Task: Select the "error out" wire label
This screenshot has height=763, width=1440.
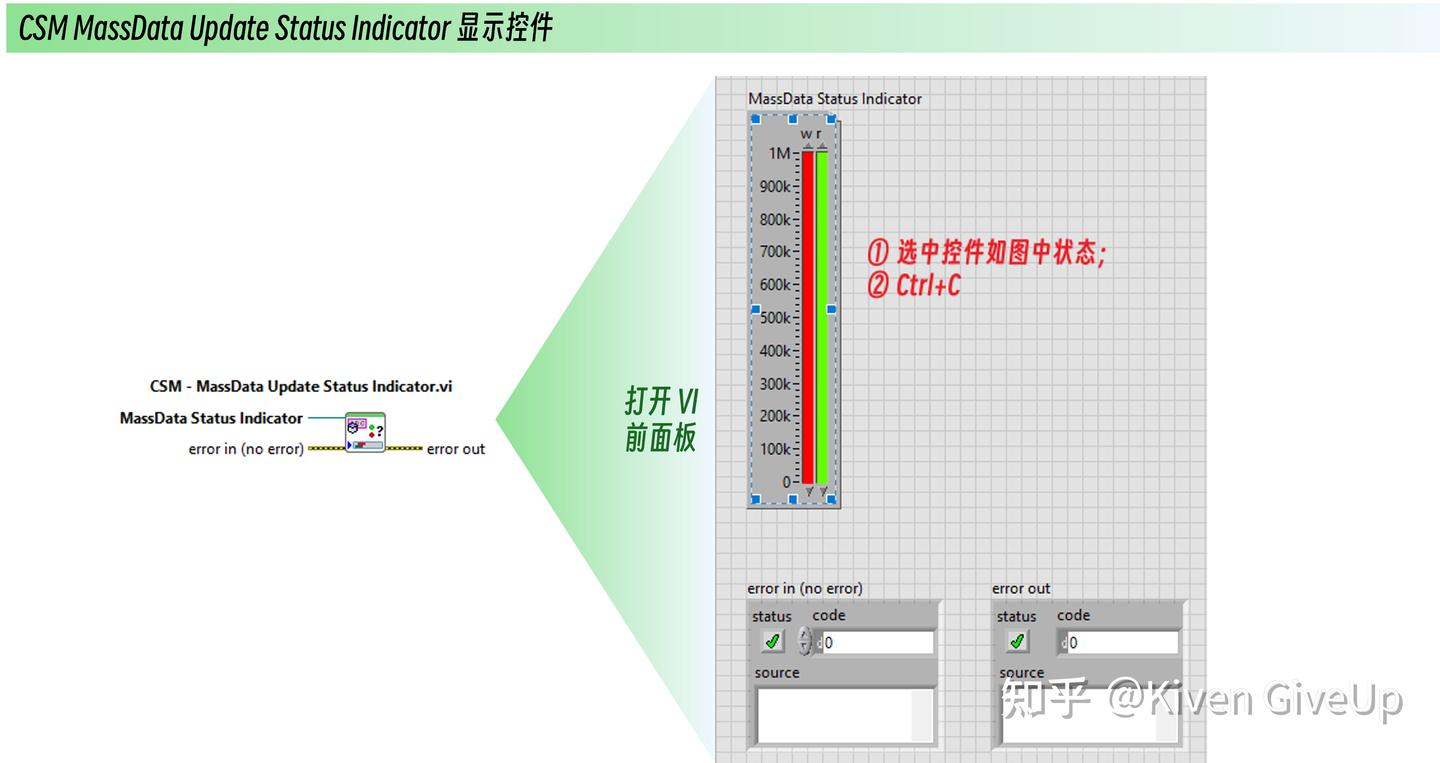Action: [455, 449]
